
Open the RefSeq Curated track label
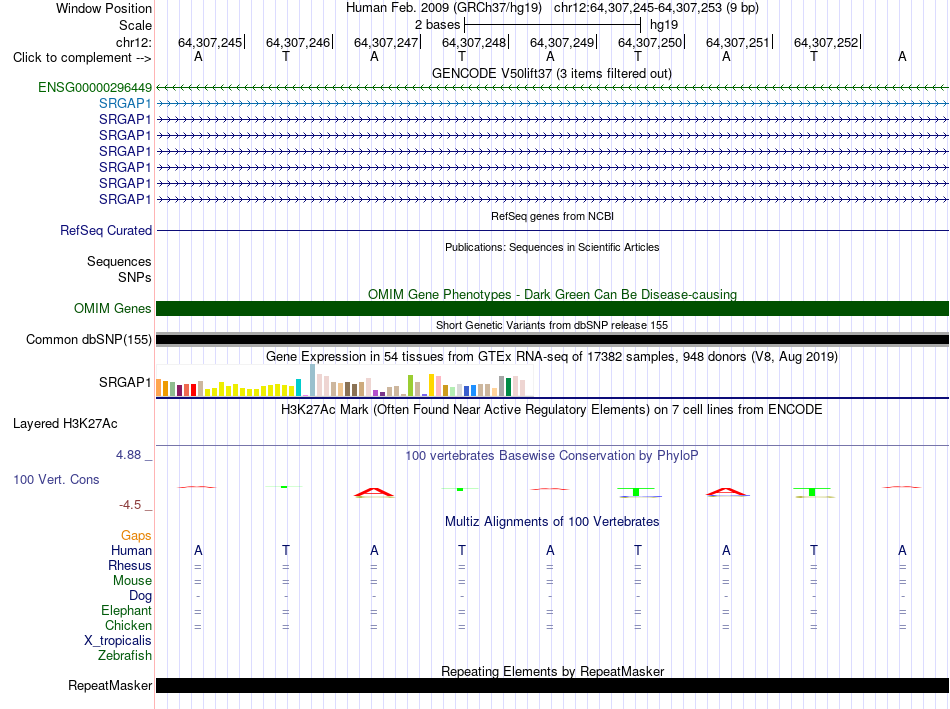[106, 230]
